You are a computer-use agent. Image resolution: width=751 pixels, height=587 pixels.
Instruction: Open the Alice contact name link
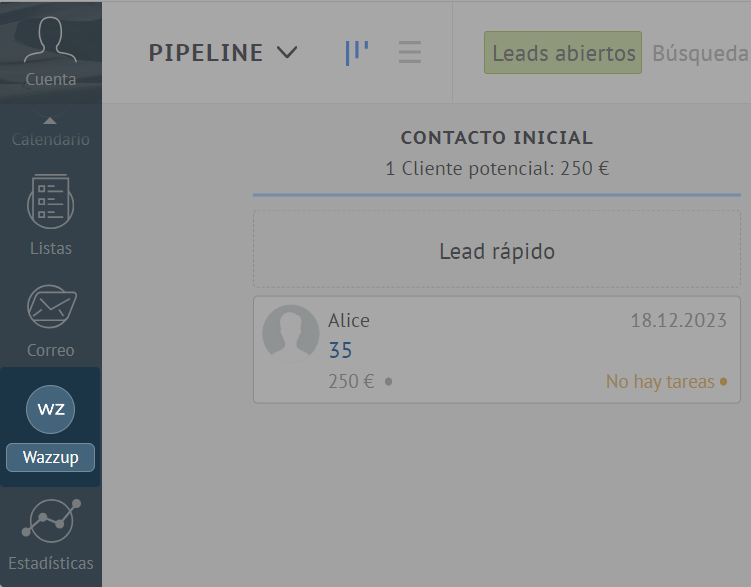coord(349,321)
